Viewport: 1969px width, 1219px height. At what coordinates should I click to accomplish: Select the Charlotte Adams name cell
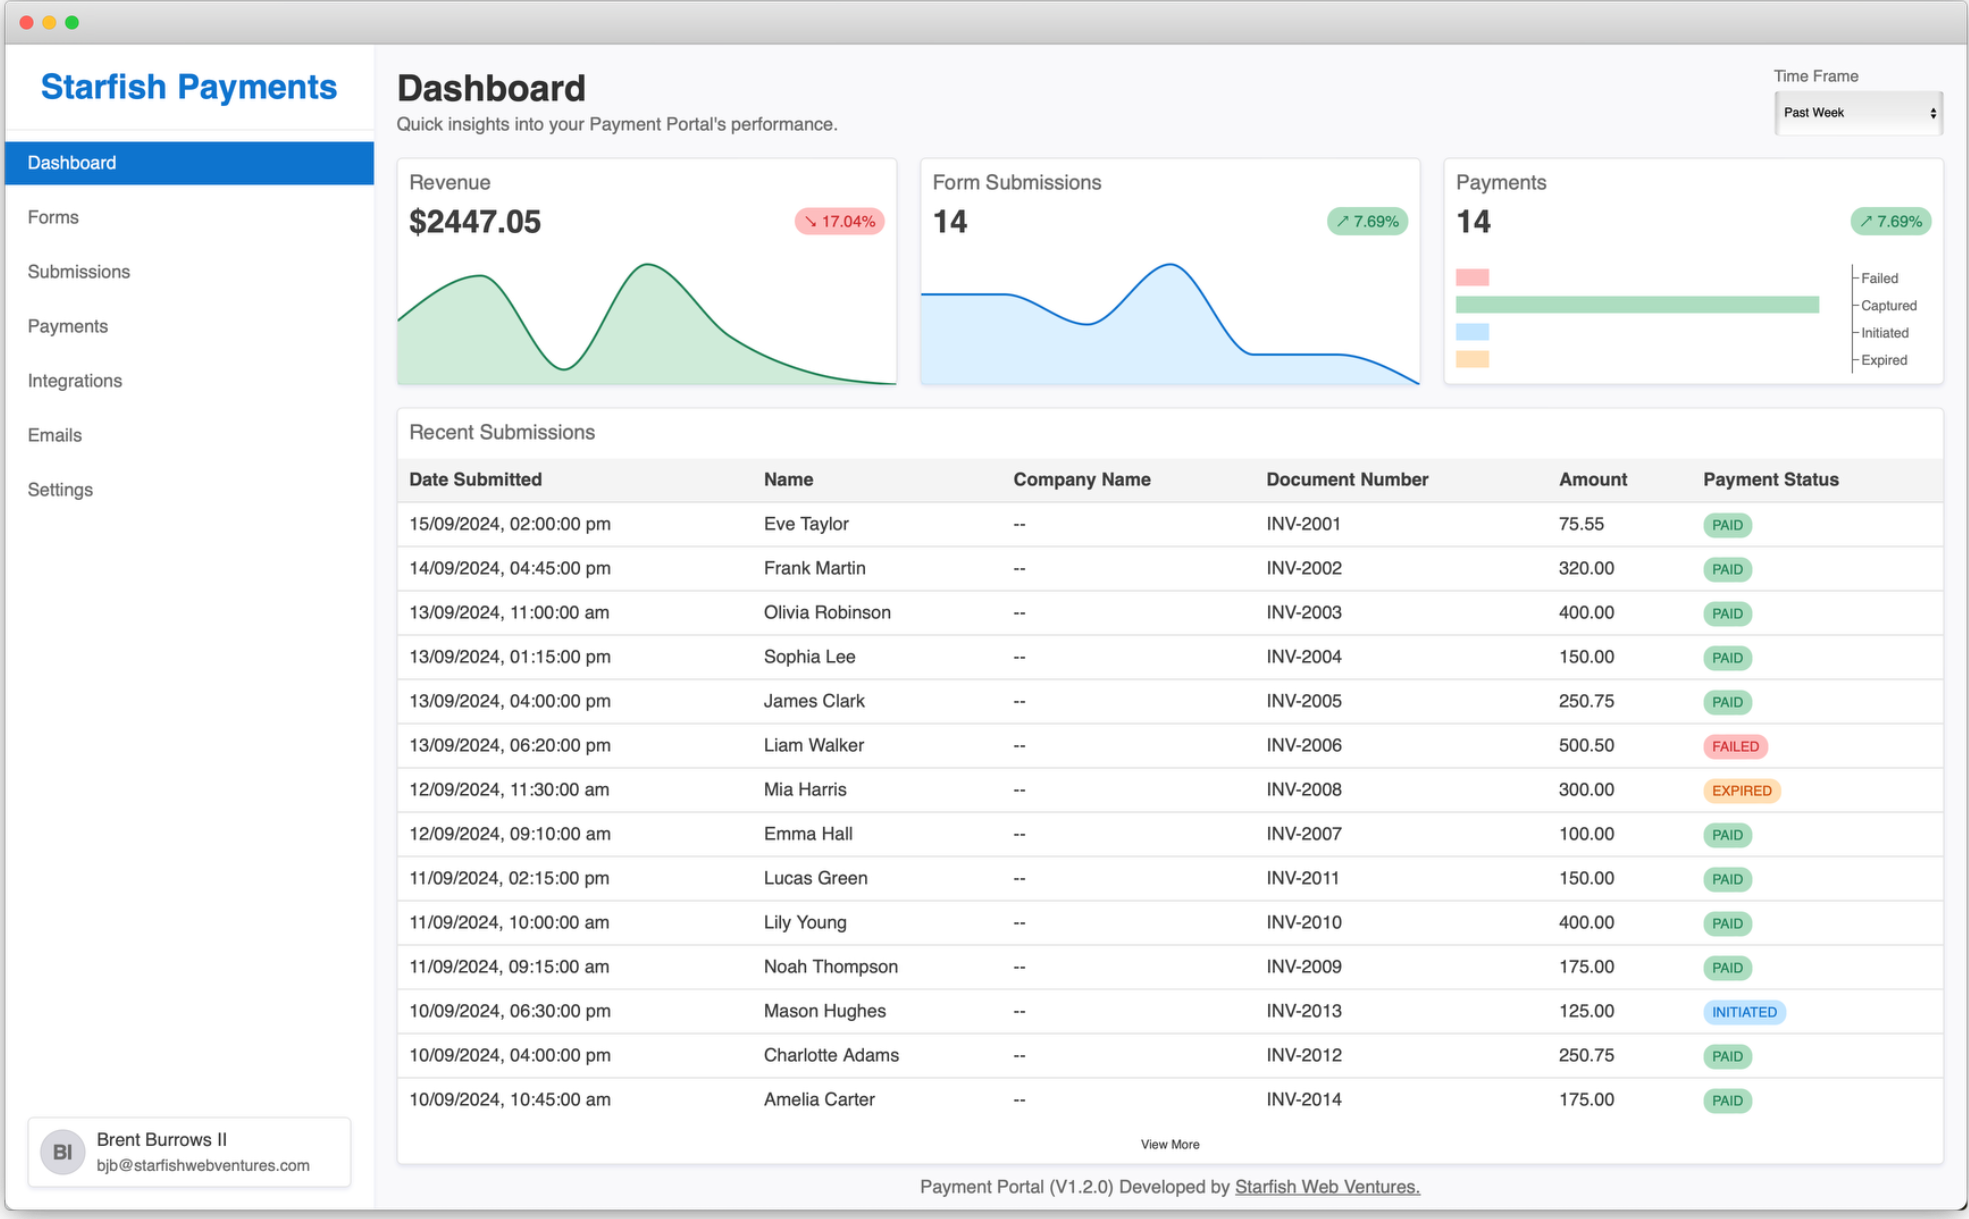coord(831,1055)
